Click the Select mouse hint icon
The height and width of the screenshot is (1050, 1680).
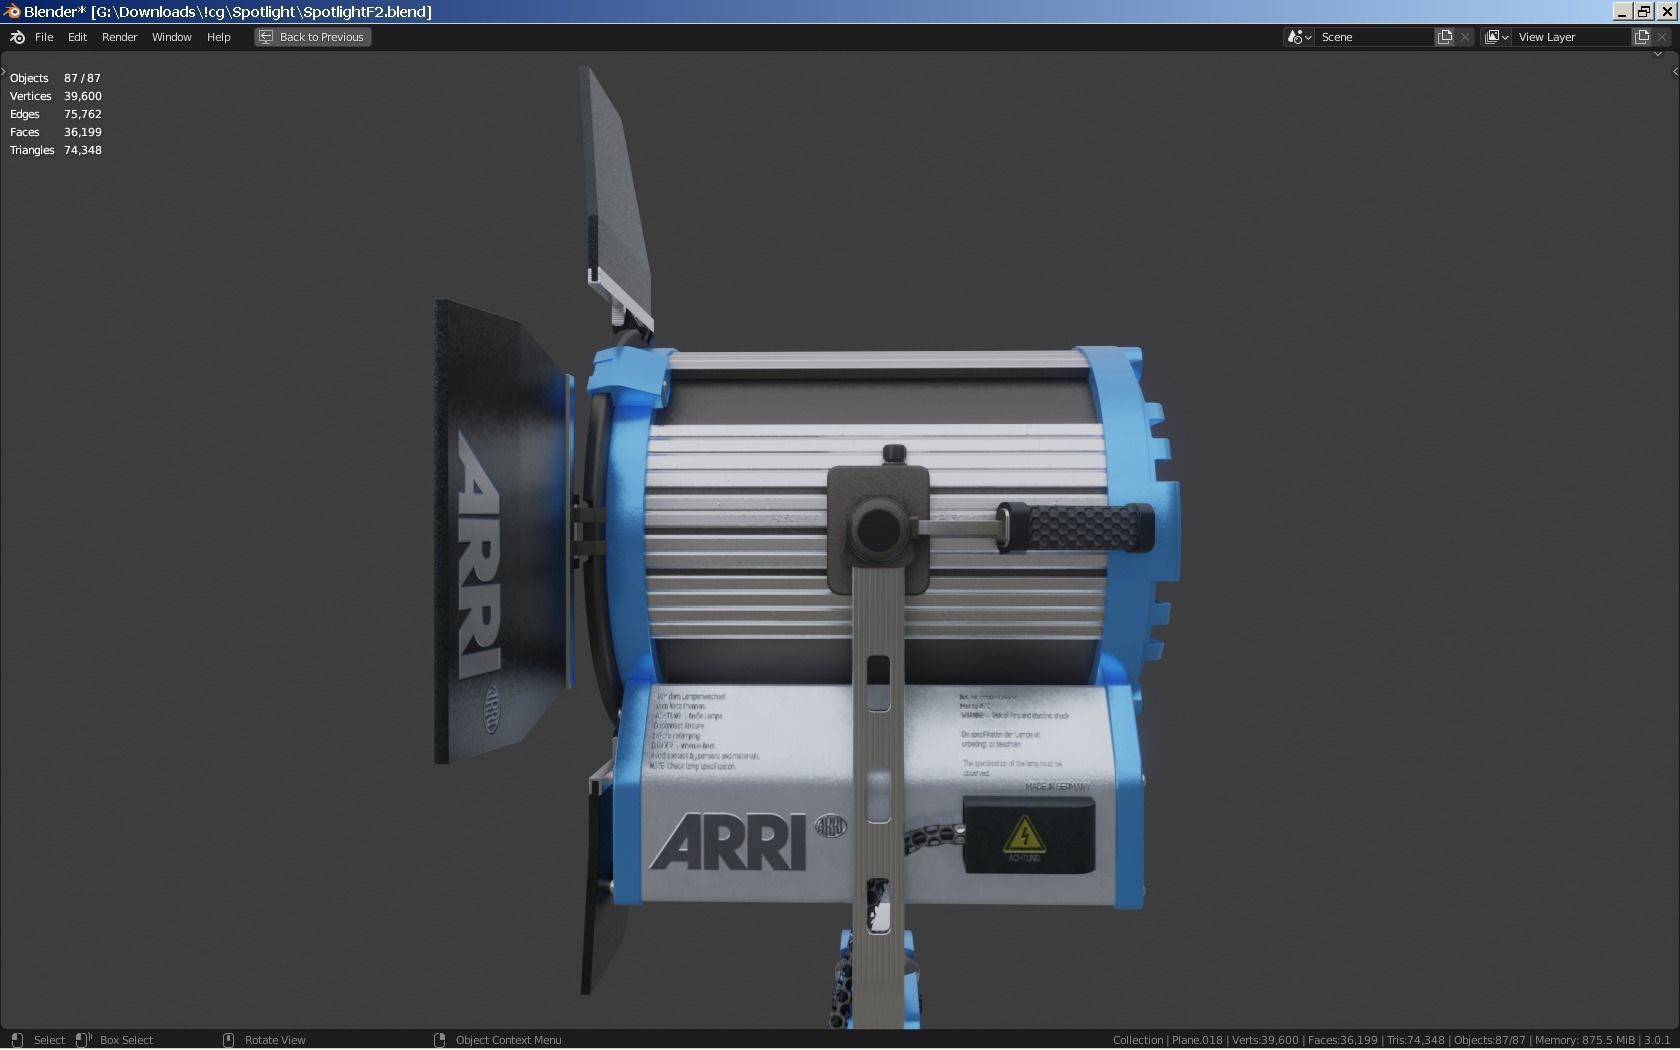pyautogui.click(x=17, y=1040)
